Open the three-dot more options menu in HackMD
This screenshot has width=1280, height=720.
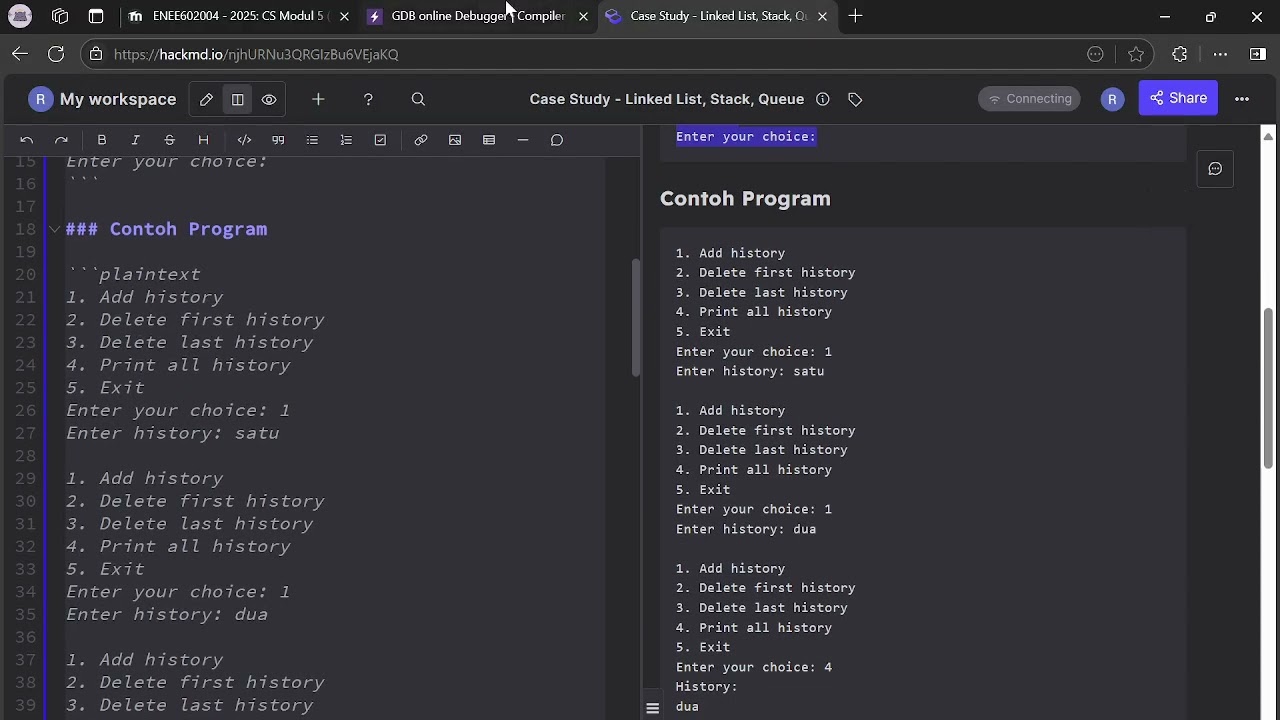click(x=1242, y=98)
